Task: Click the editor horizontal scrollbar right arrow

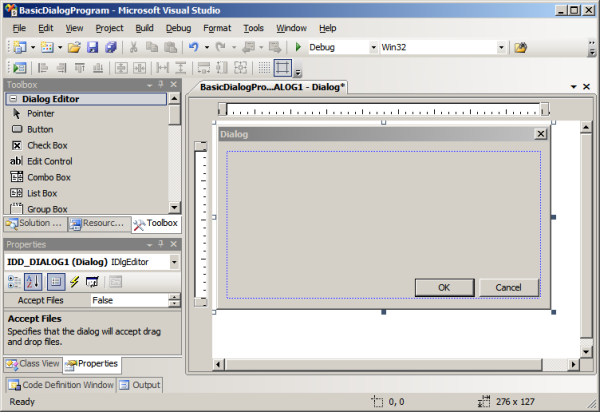Action: pyautogui.click(x=573, y=365)
